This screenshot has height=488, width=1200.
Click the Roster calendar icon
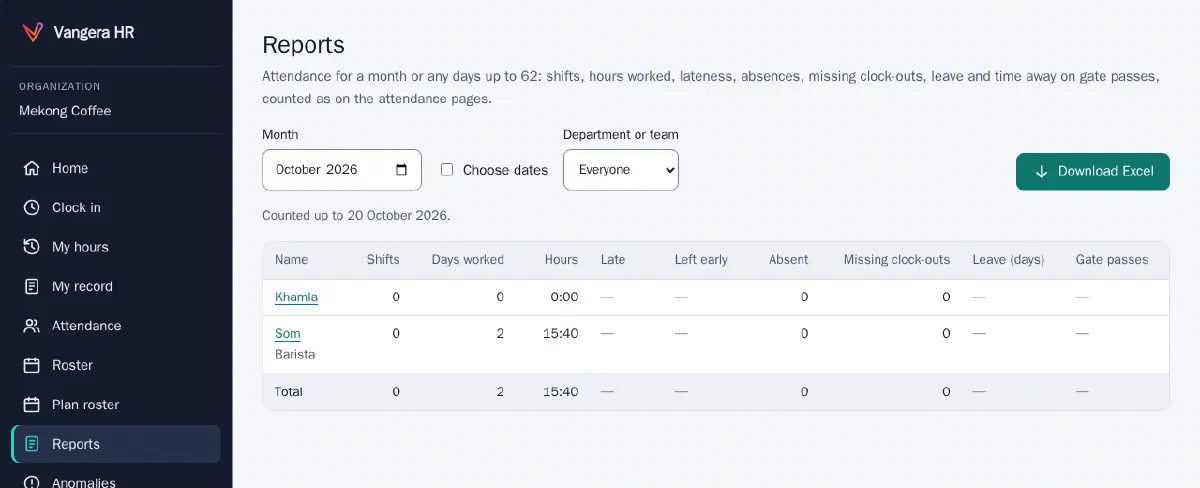[32, 365]
